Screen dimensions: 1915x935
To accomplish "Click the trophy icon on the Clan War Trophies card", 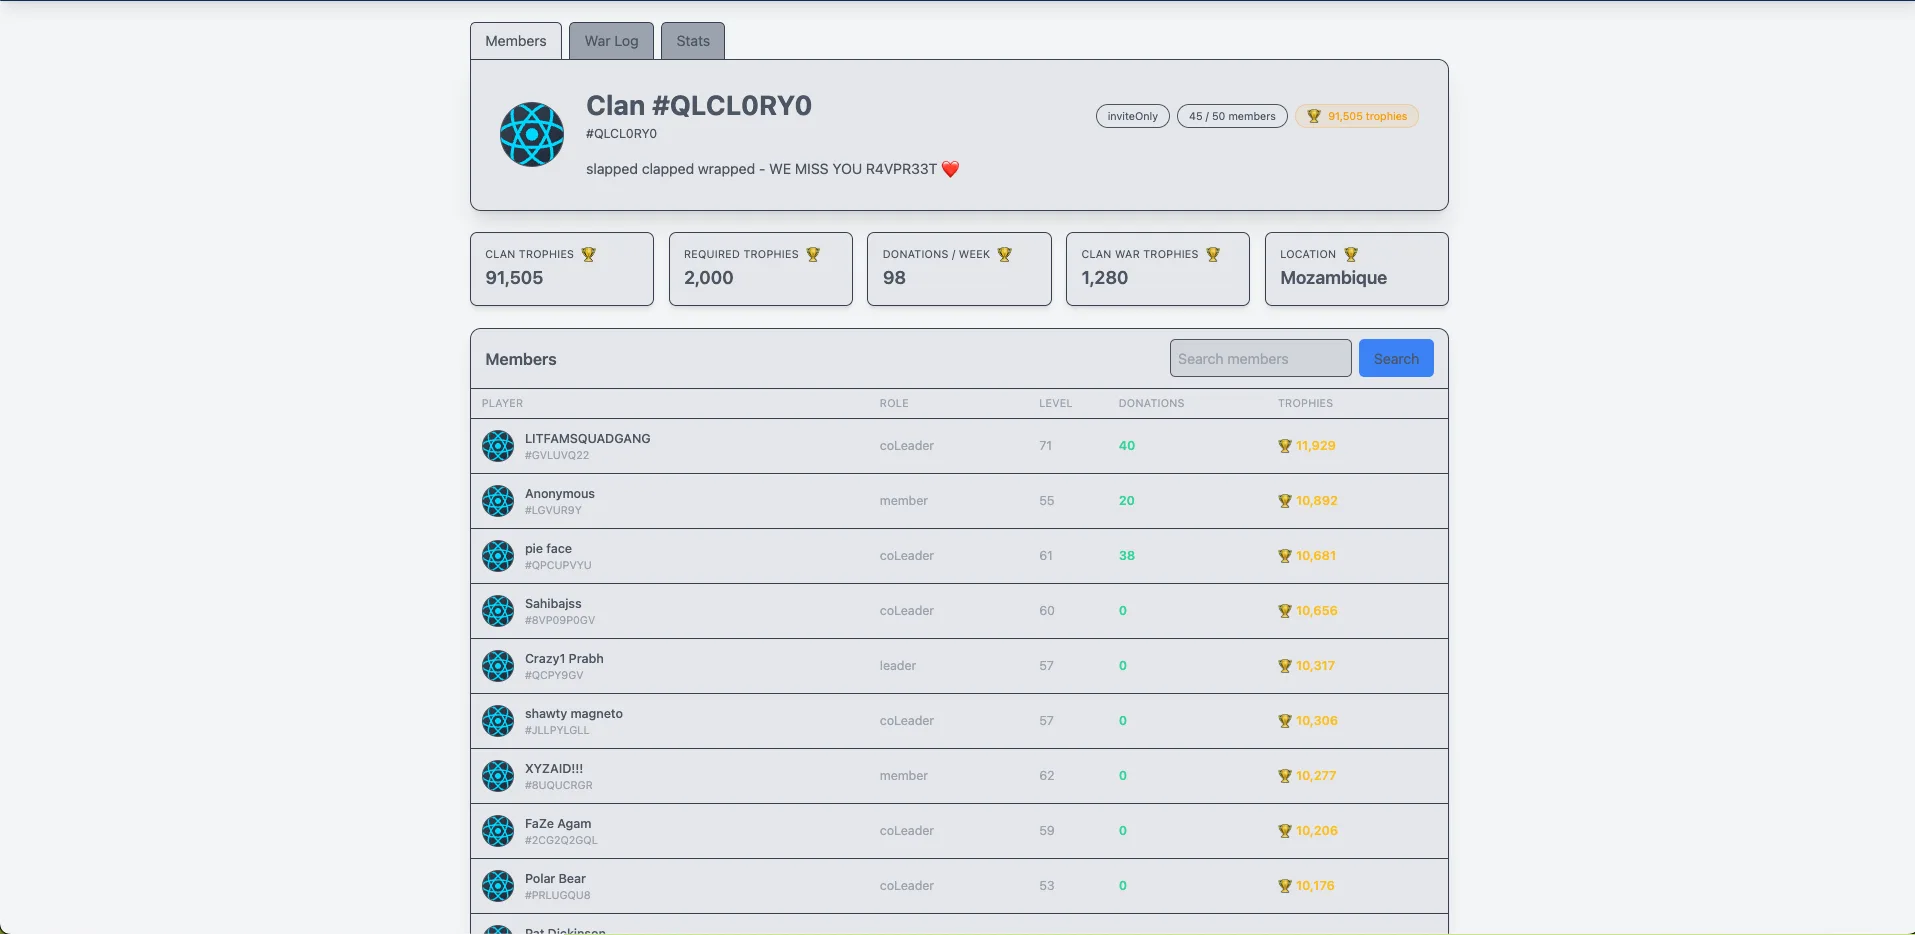I will click(x=1213, y=254).
